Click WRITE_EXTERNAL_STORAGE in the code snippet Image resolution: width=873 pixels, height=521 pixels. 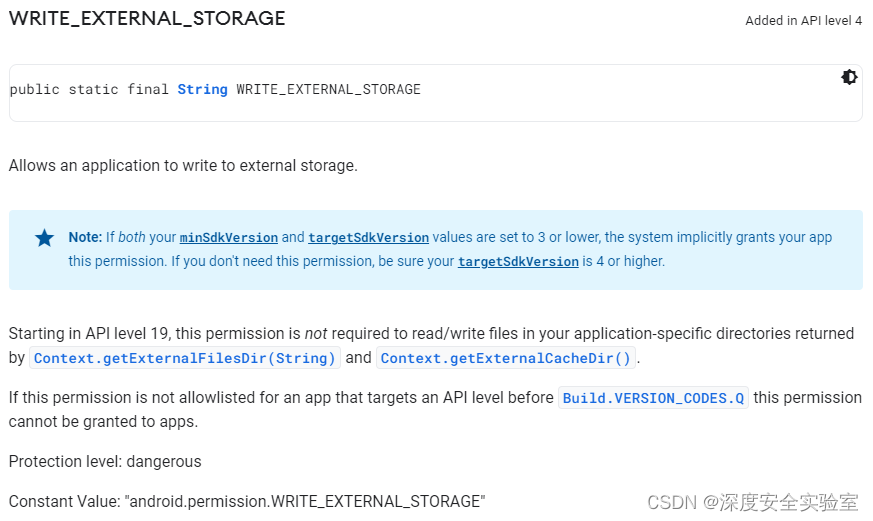[x=328, y=89]
